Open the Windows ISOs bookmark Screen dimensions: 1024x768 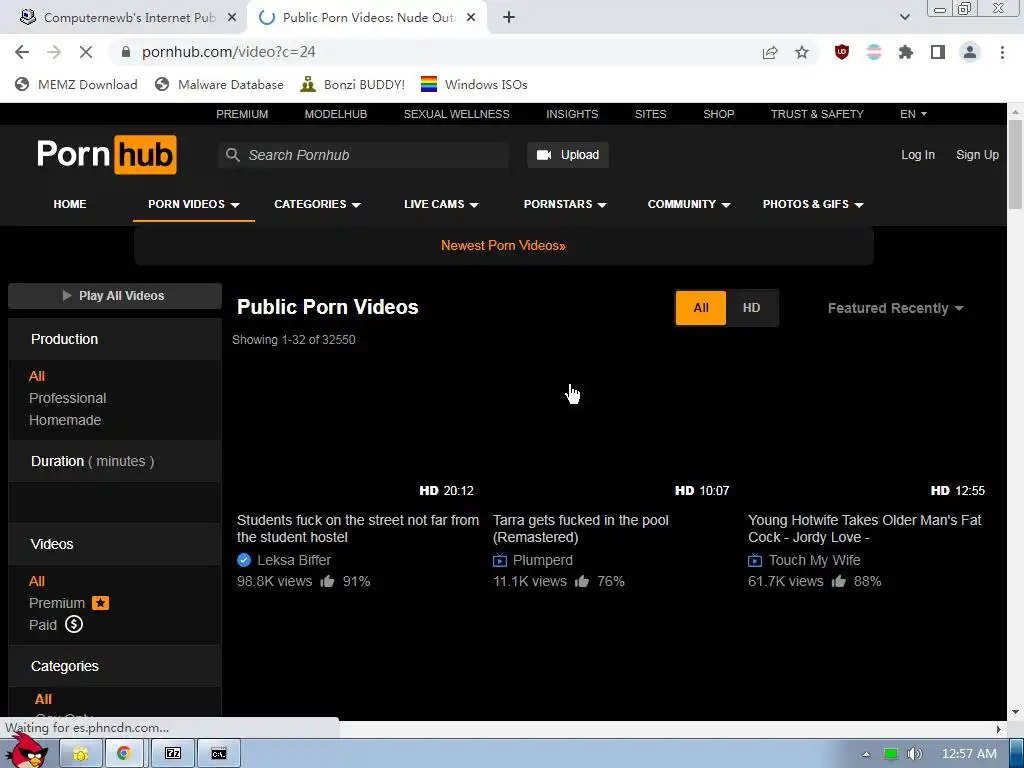click(x=474, y=84)
